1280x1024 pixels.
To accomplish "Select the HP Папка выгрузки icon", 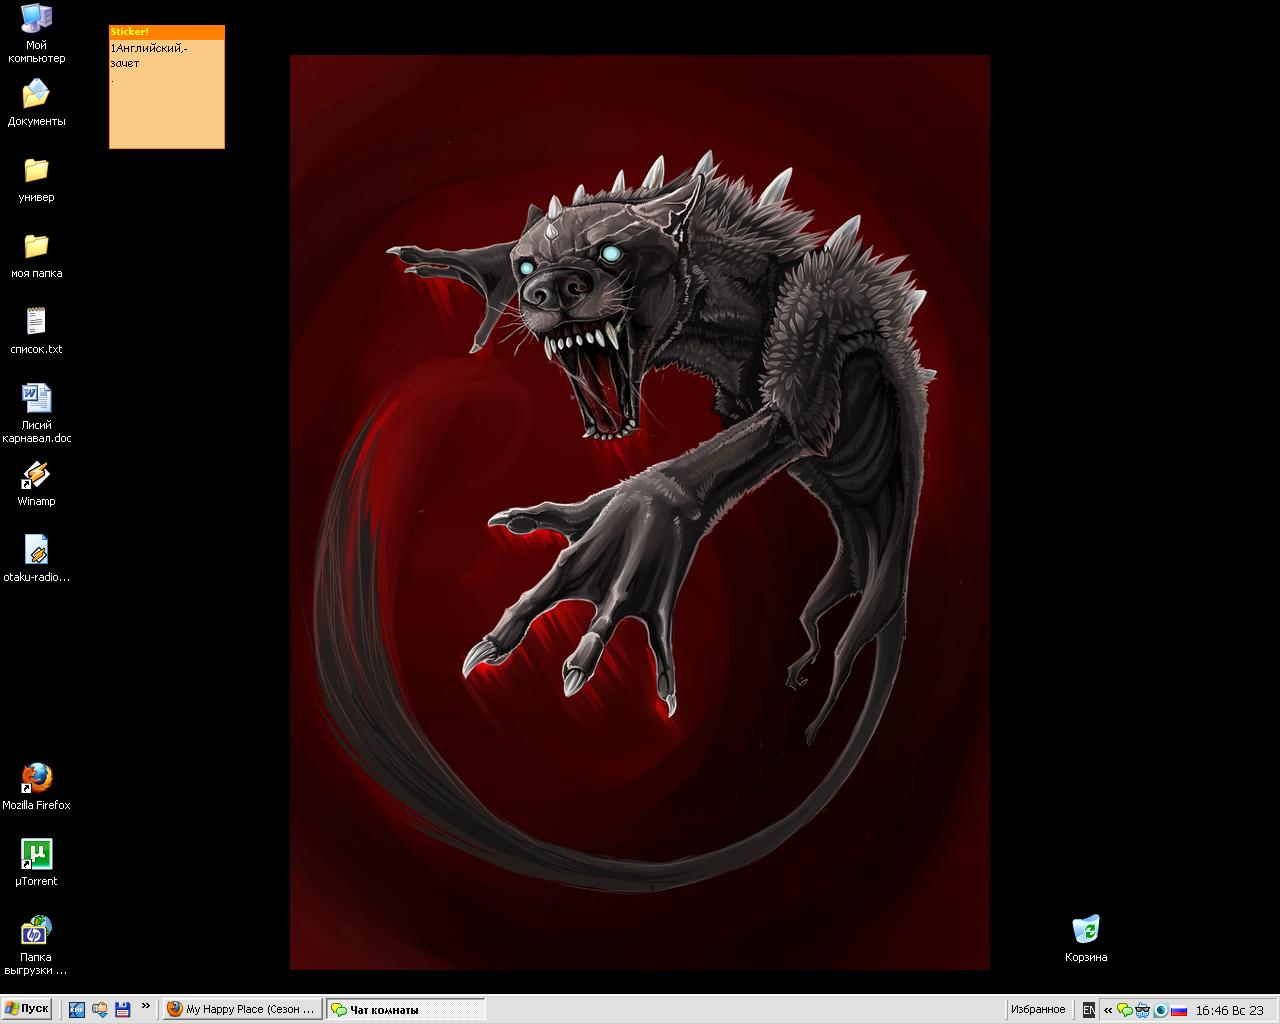I will click(36, 931).
